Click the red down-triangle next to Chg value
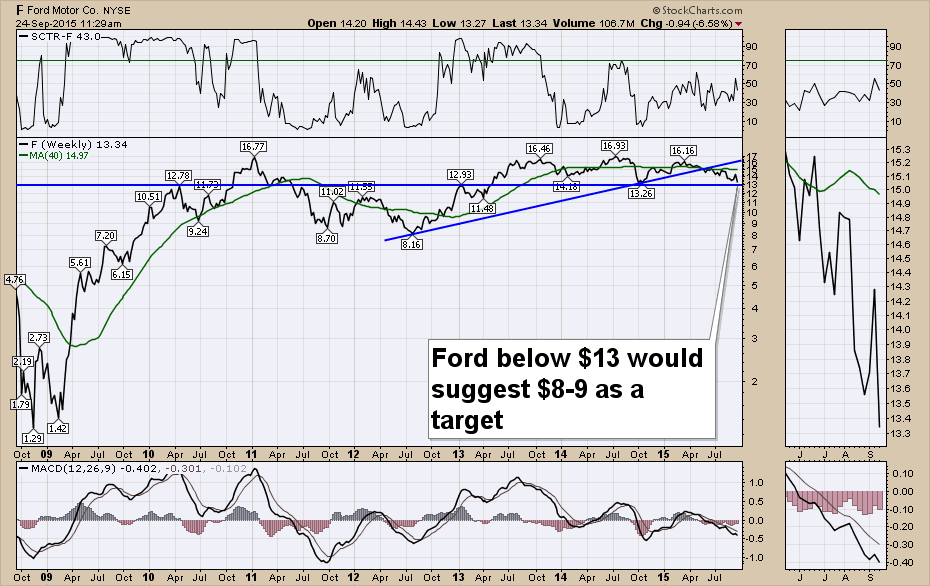 pos(738,24)
